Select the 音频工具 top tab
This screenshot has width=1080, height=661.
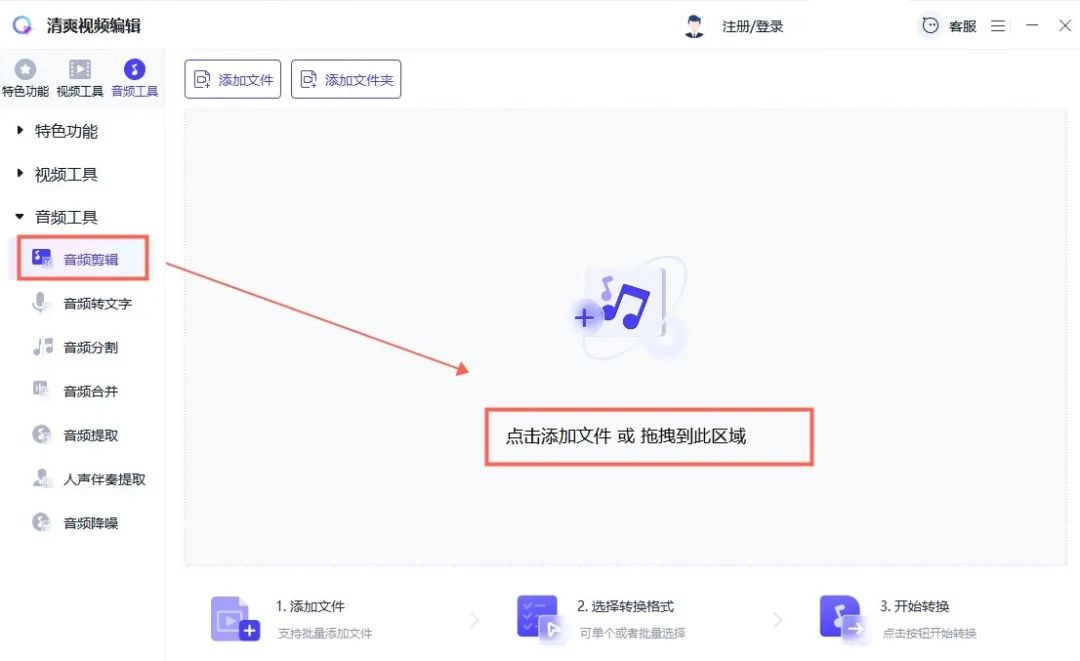click(134, 78)
